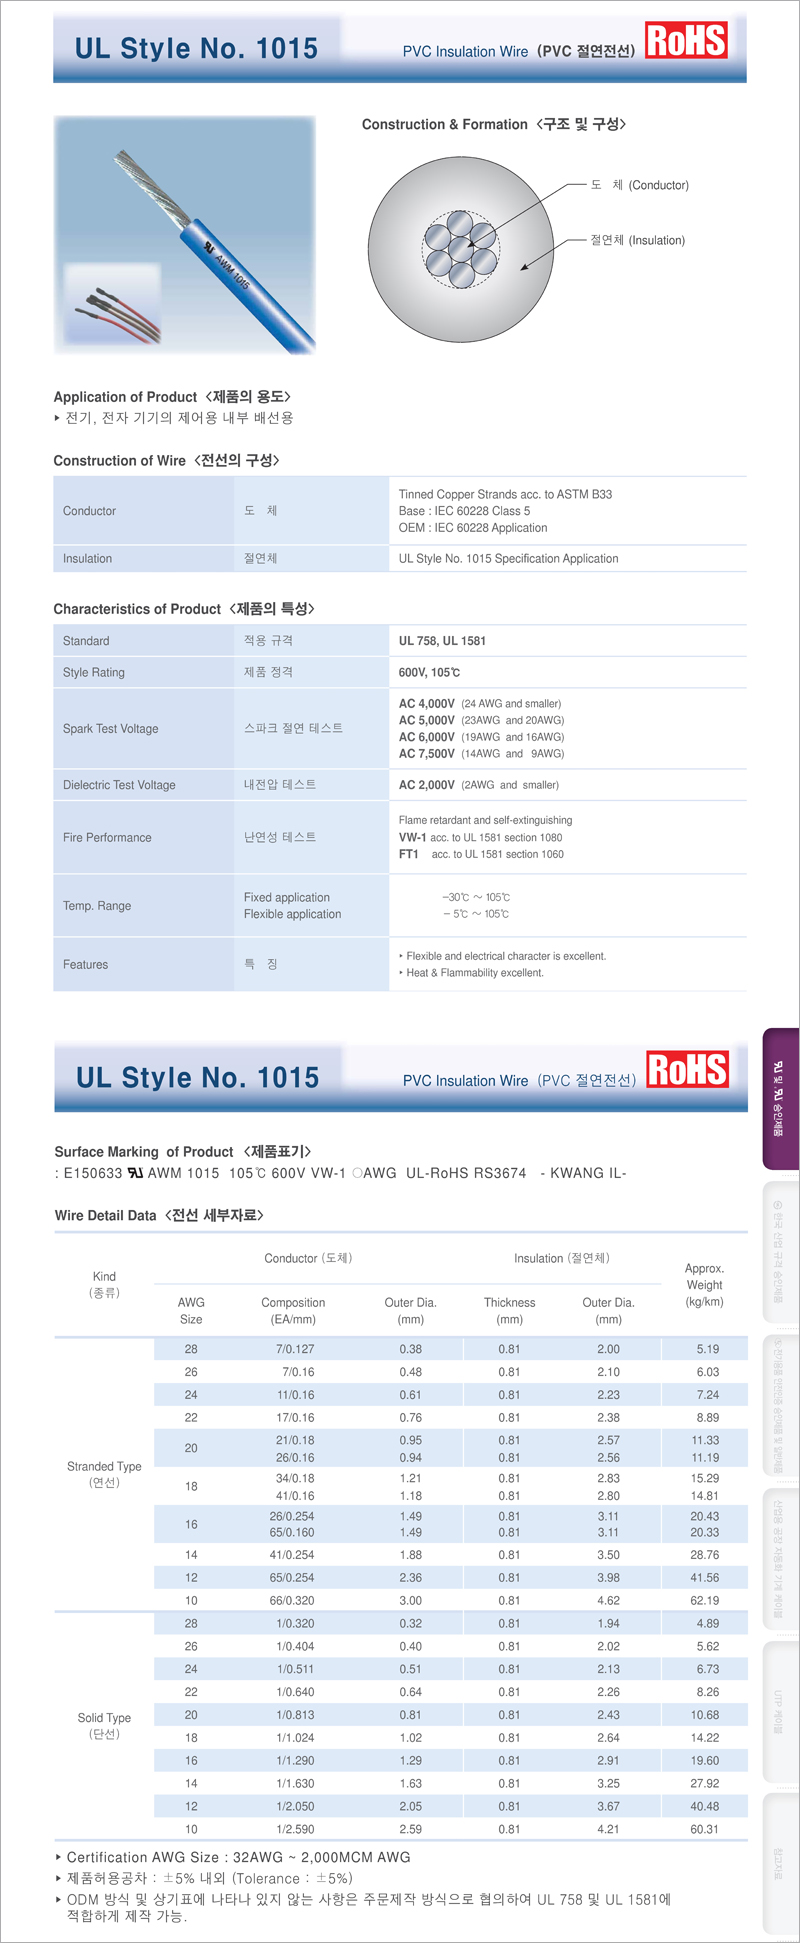Click the Spark Test Voltage row label
This screenshot has width=800, height=1943.
click(x=111, y=729)
